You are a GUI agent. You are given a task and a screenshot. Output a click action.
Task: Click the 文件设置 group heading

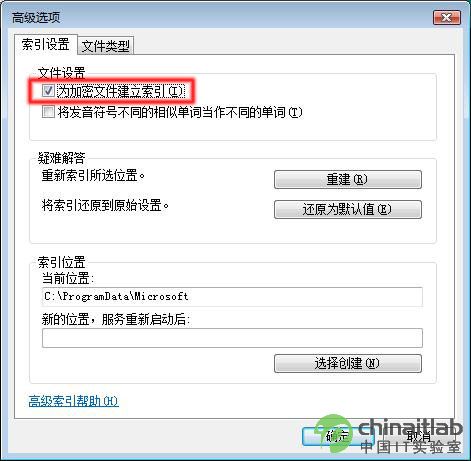61,73
